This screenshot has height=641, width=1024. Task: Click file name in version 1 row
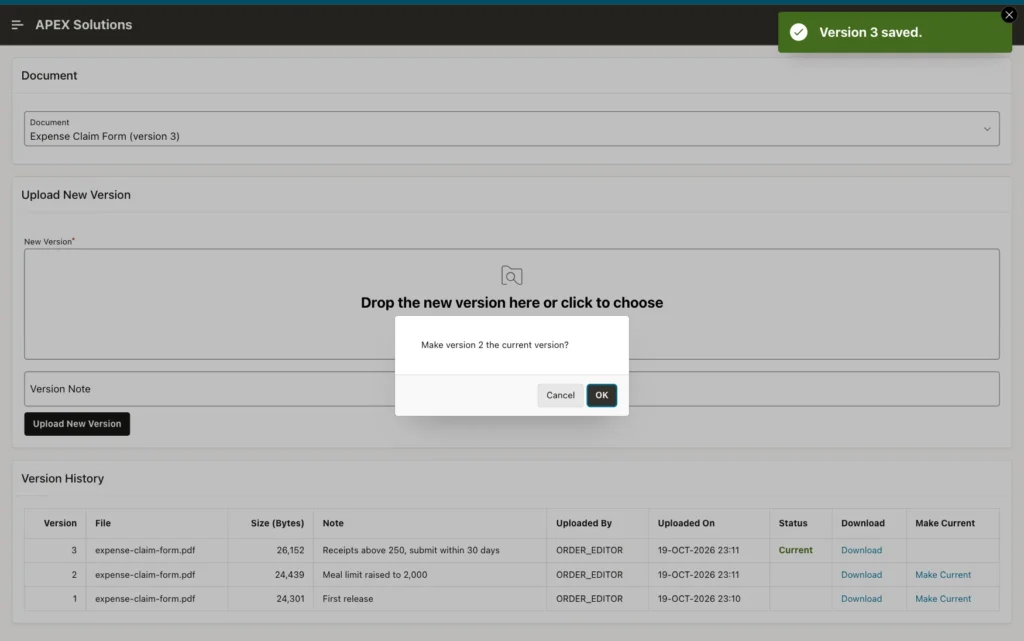pyautogui.click(x=144, y=599)
